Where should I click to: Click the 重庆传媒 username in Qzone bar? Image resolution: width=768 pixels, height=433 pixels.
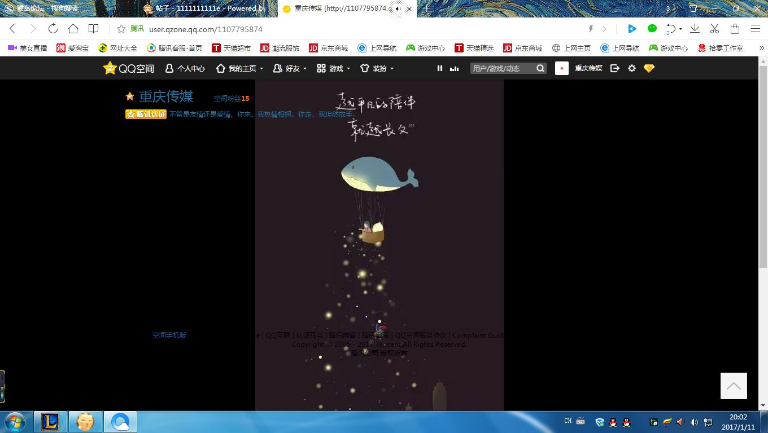tap(588, 68)
